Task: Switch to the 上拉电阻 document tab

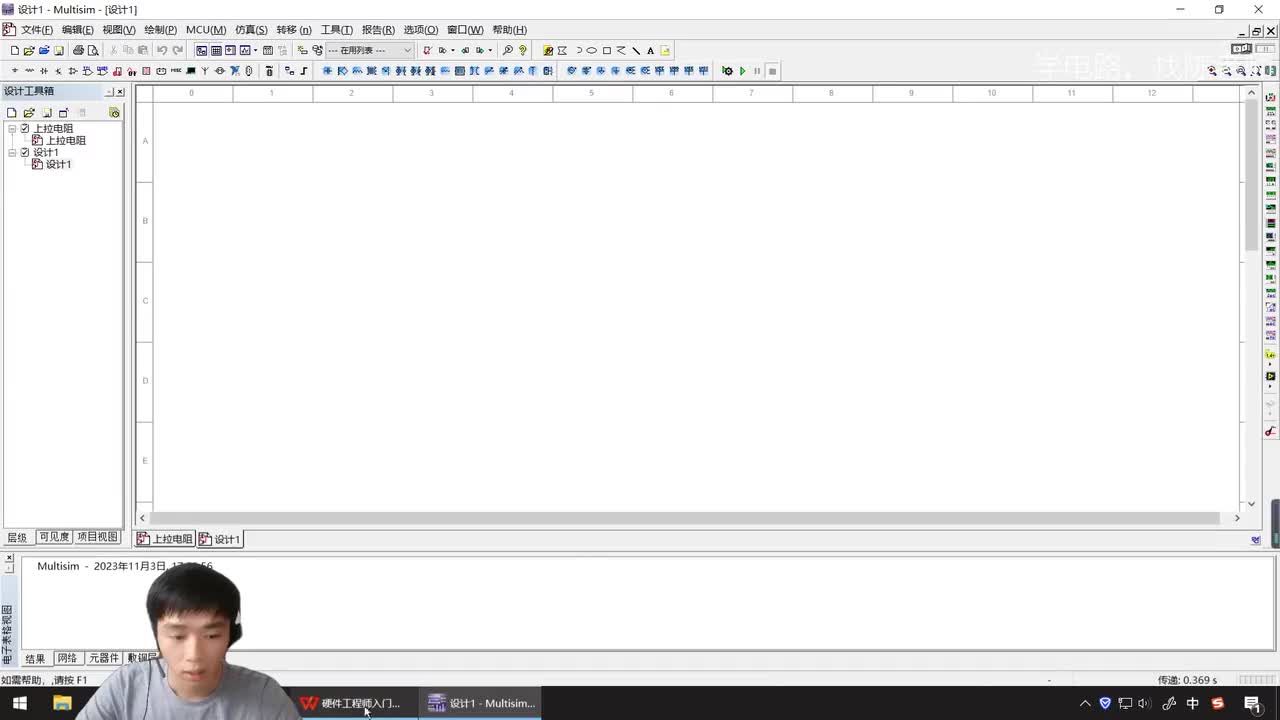Action: tap(165, 539)
